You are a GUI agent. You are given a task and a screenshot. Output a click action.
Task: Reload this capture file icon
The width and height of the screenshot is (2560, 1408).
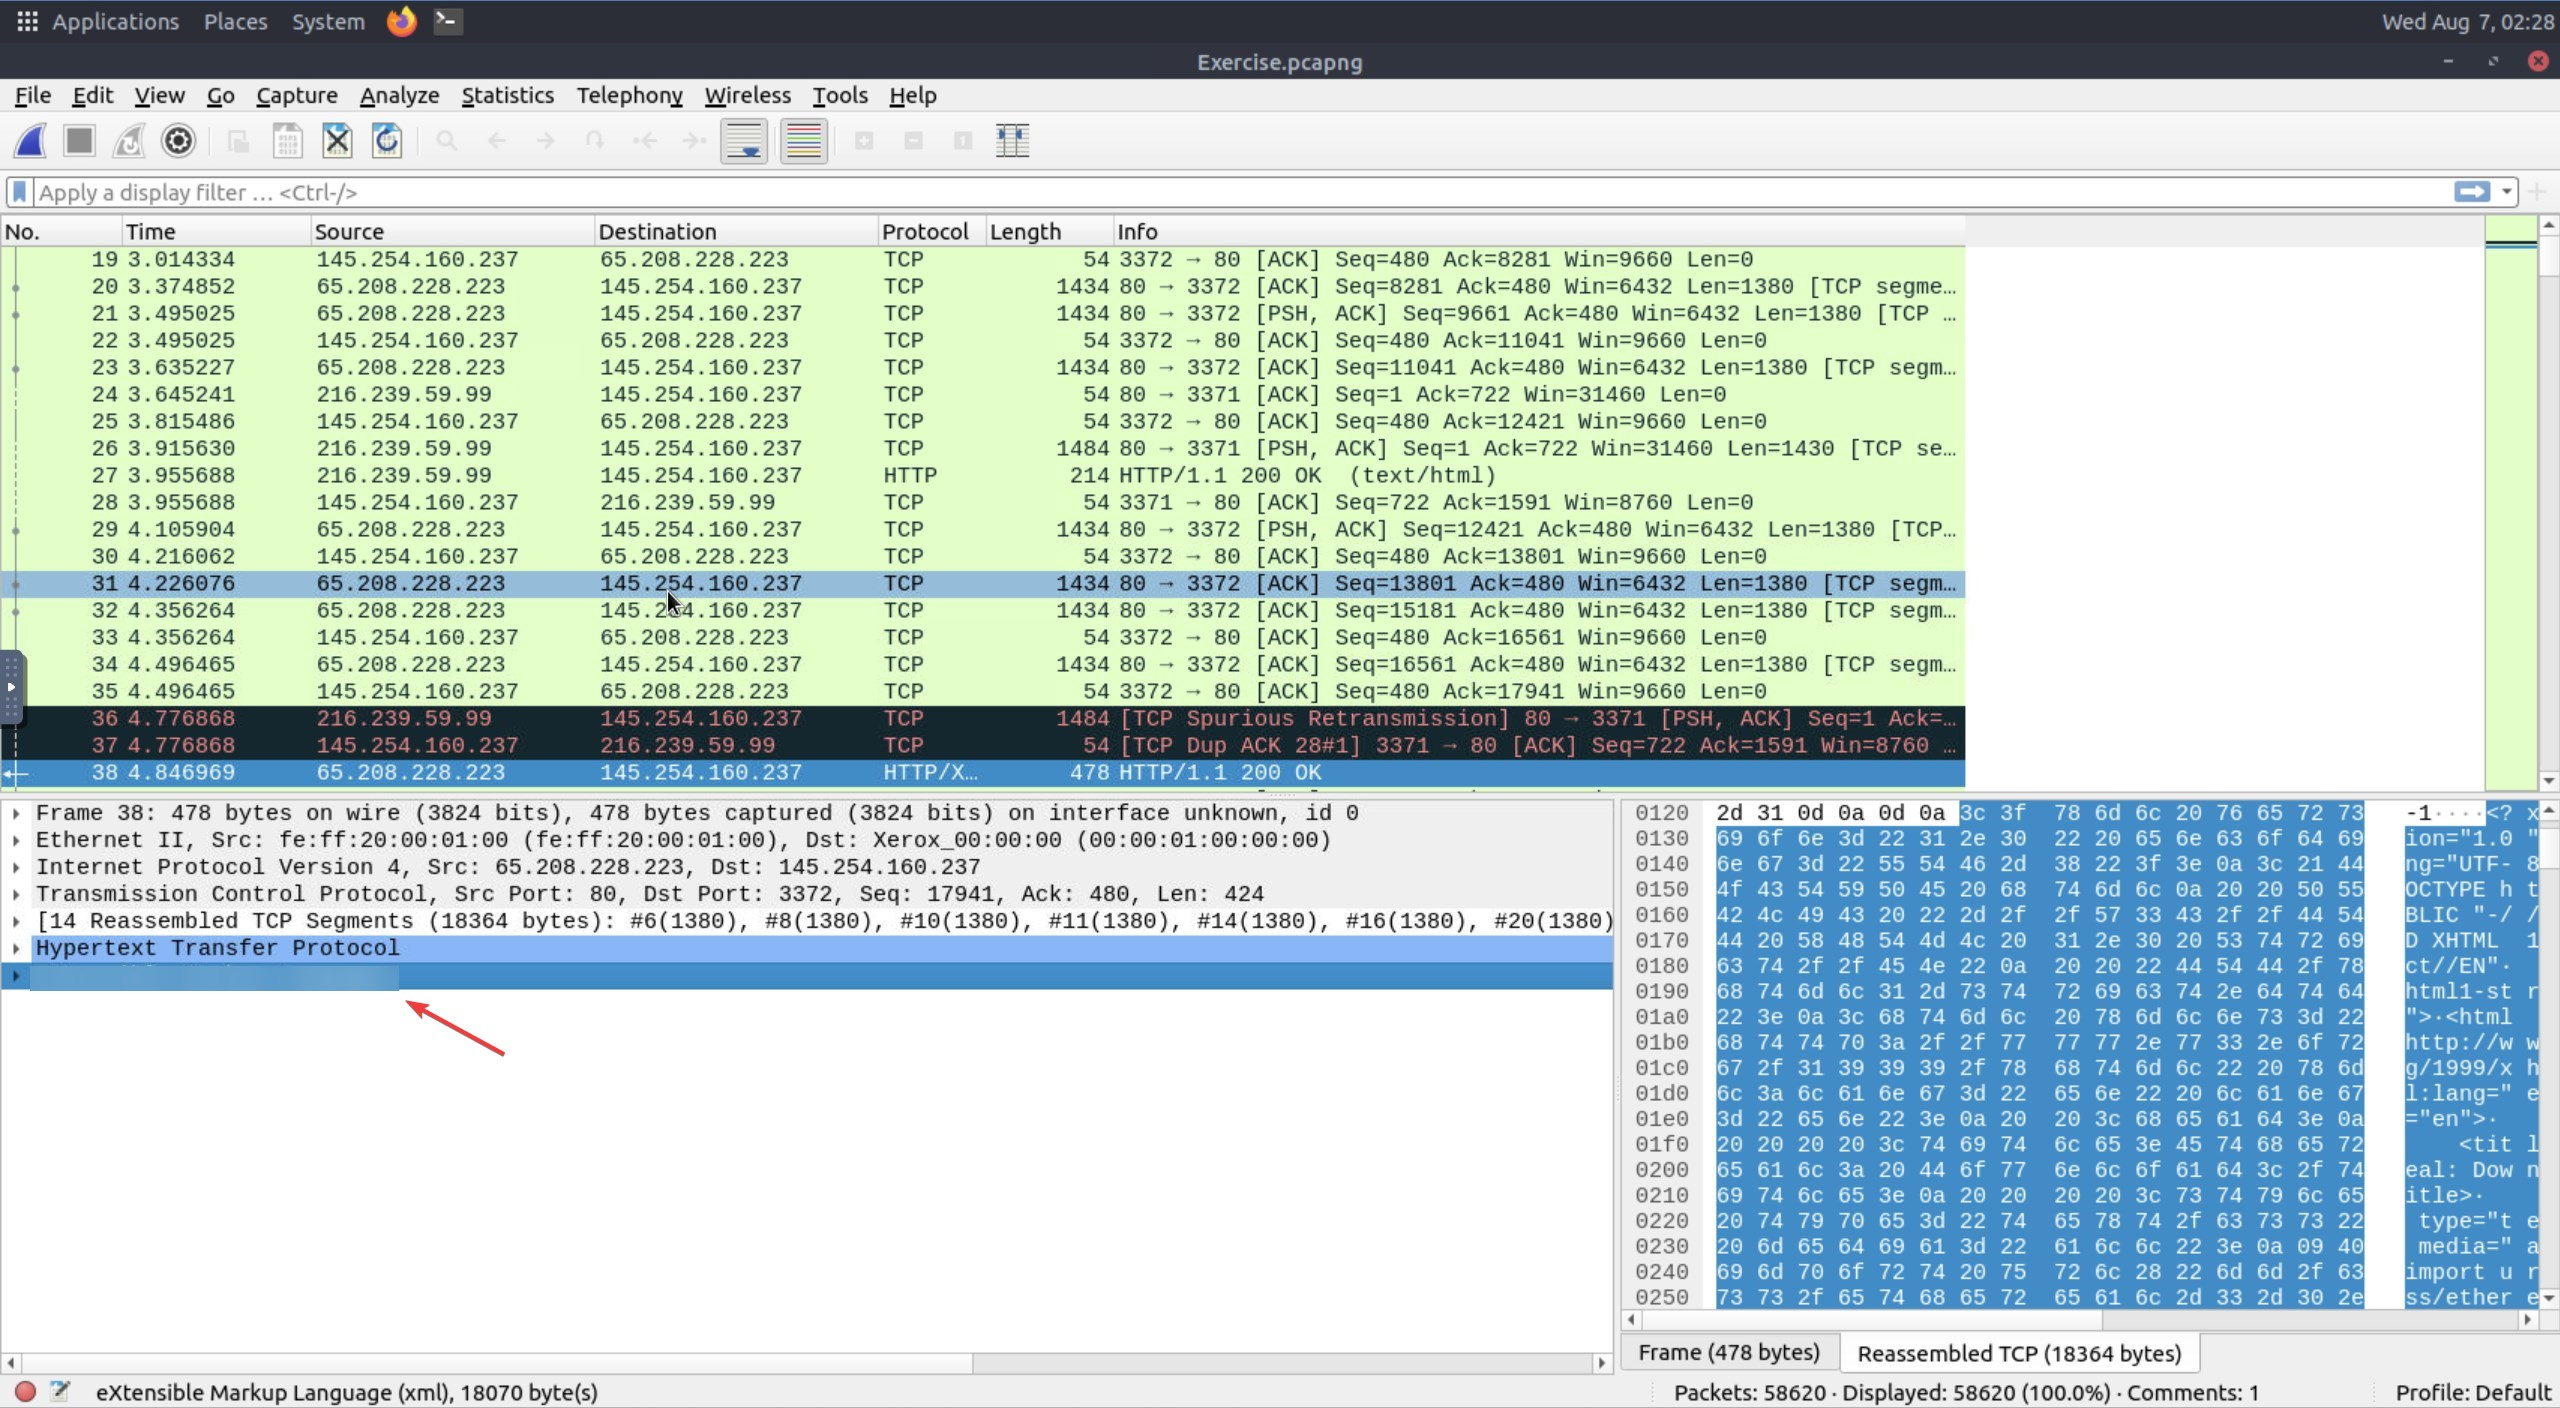[387, 141]
